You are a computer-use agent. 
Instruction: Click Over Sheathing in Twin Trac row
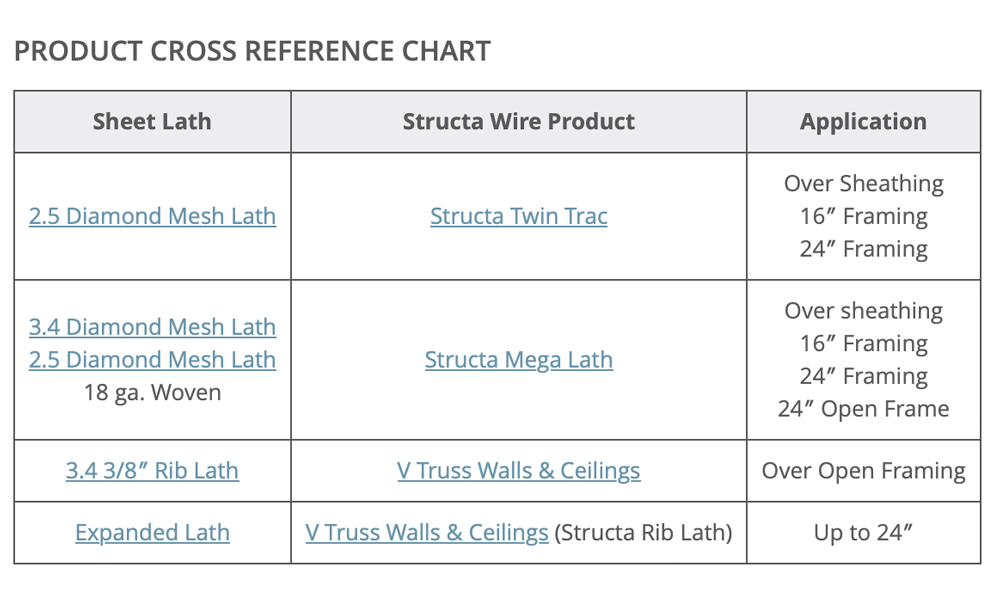coord(863,184)
